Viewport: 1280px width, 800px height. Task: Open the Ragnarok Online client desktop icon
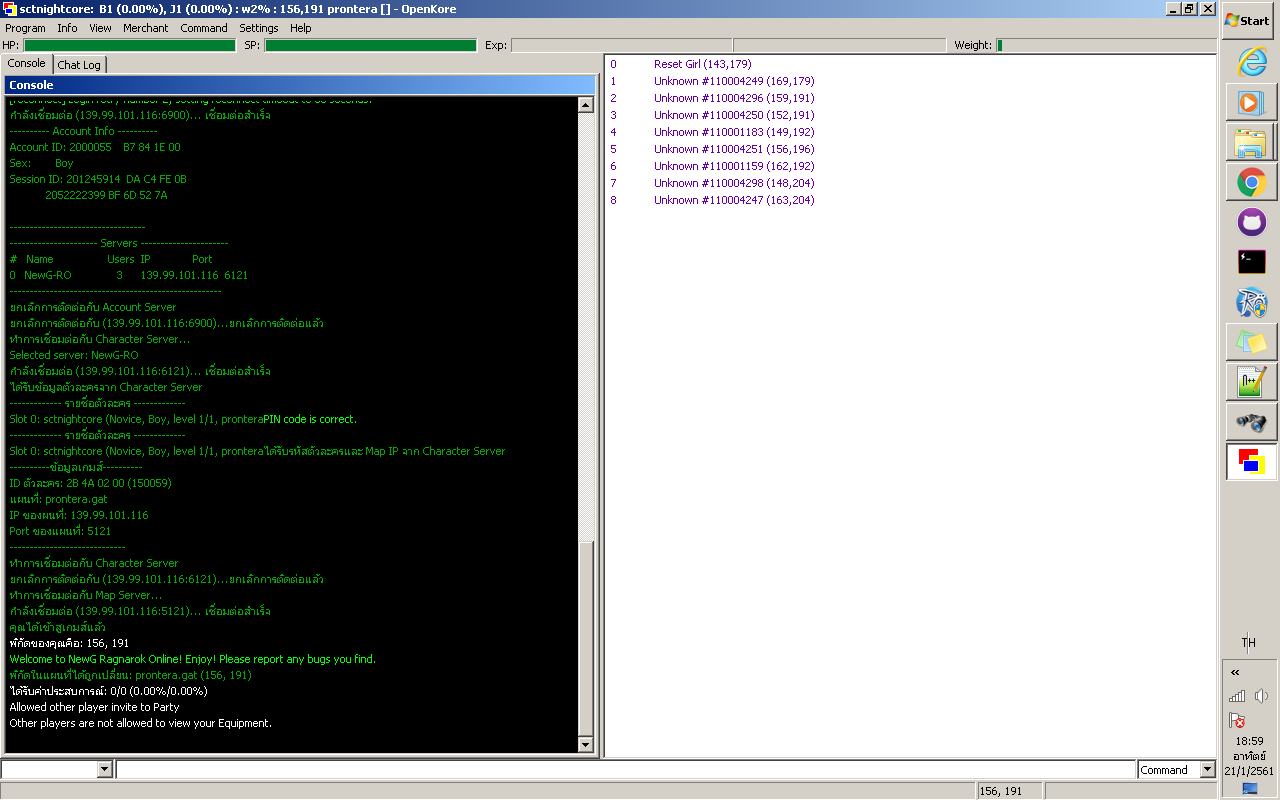coord(1251,300)
